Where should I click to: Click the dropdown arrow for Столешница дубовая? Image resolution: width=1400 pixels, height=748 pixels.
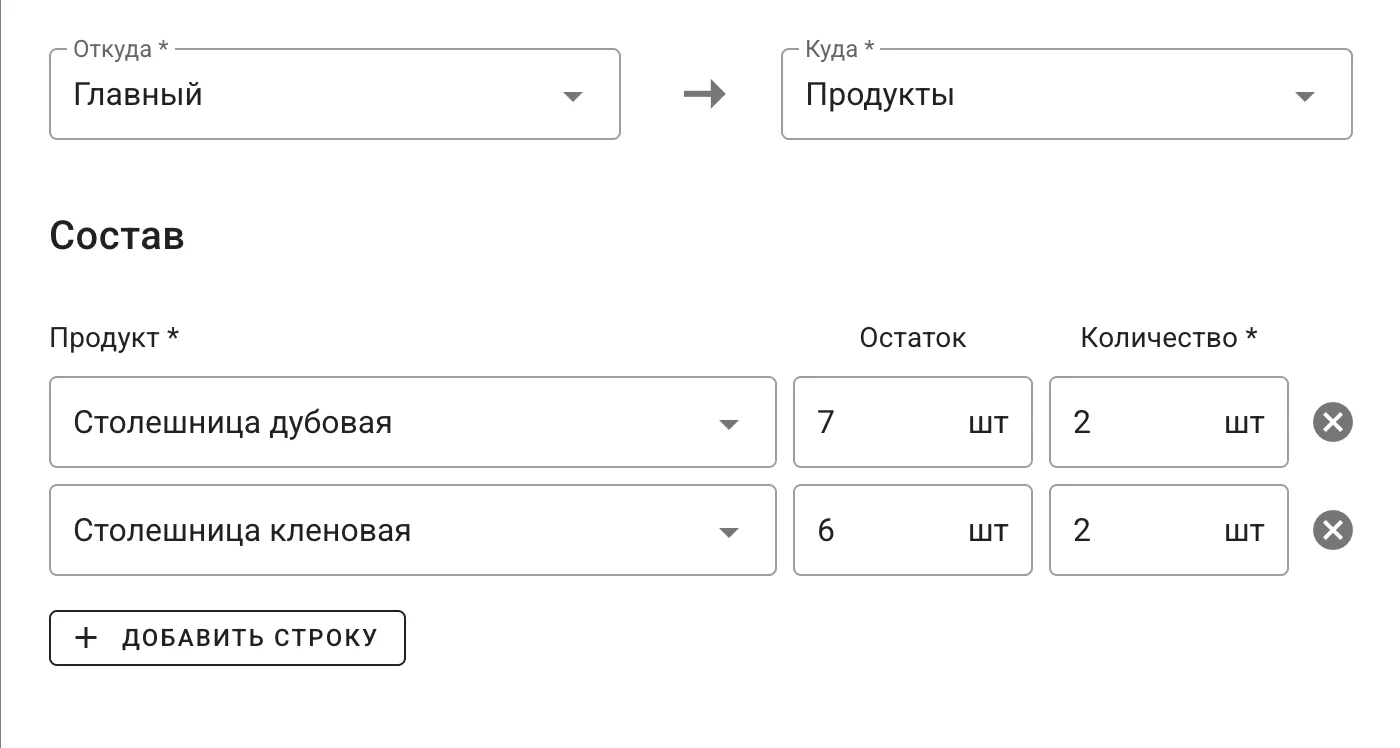pyautogui.click(x=729, y=422)
